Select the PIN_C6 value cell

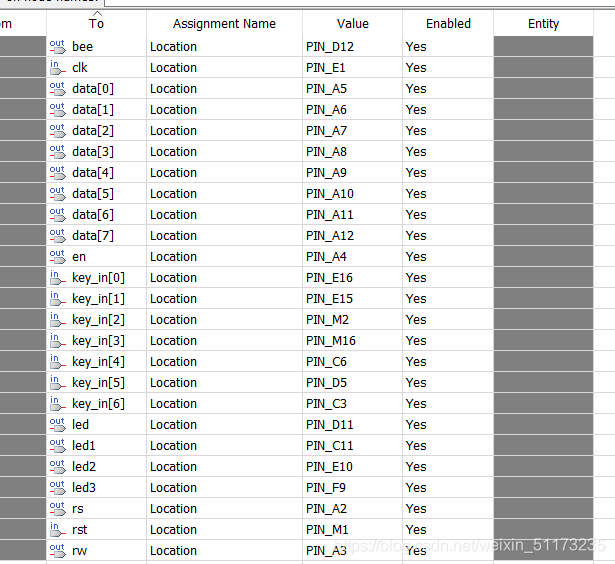point(353,362)
